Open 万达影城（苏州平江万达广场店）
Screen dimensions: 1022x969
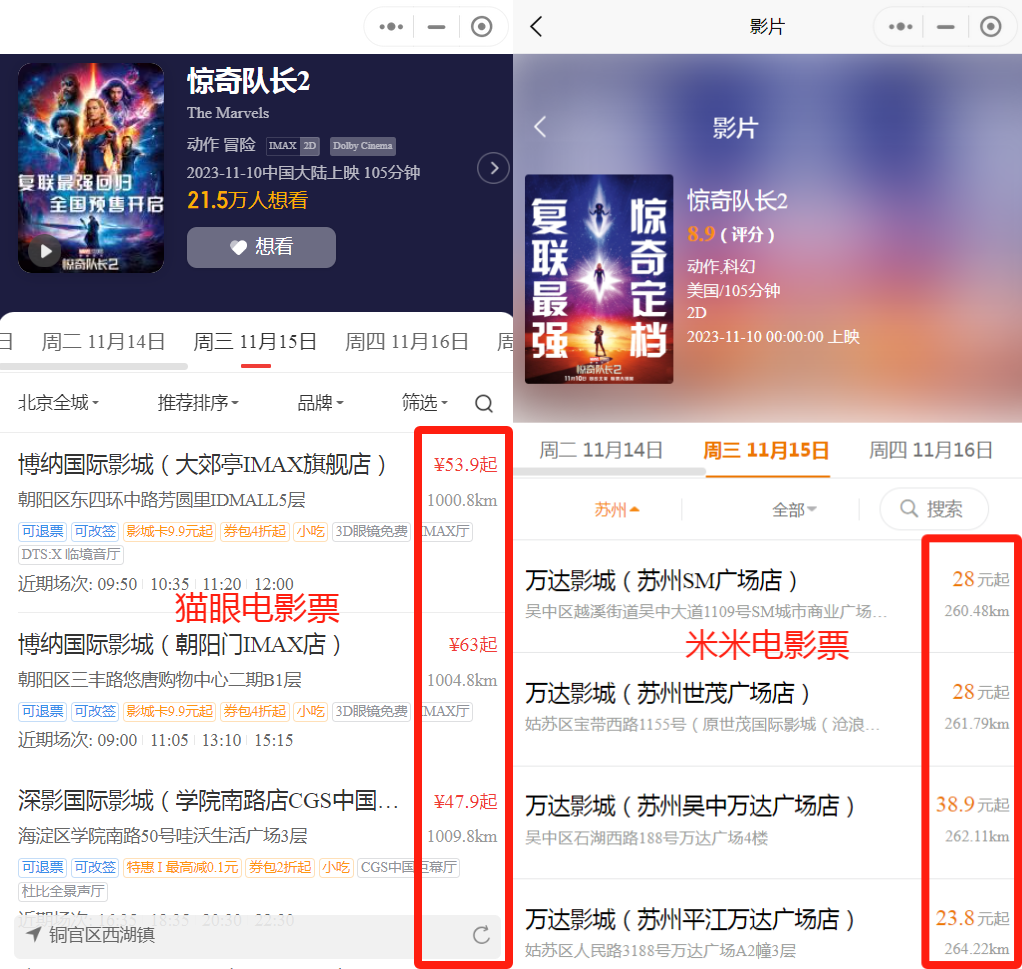(x=690, y=919)
